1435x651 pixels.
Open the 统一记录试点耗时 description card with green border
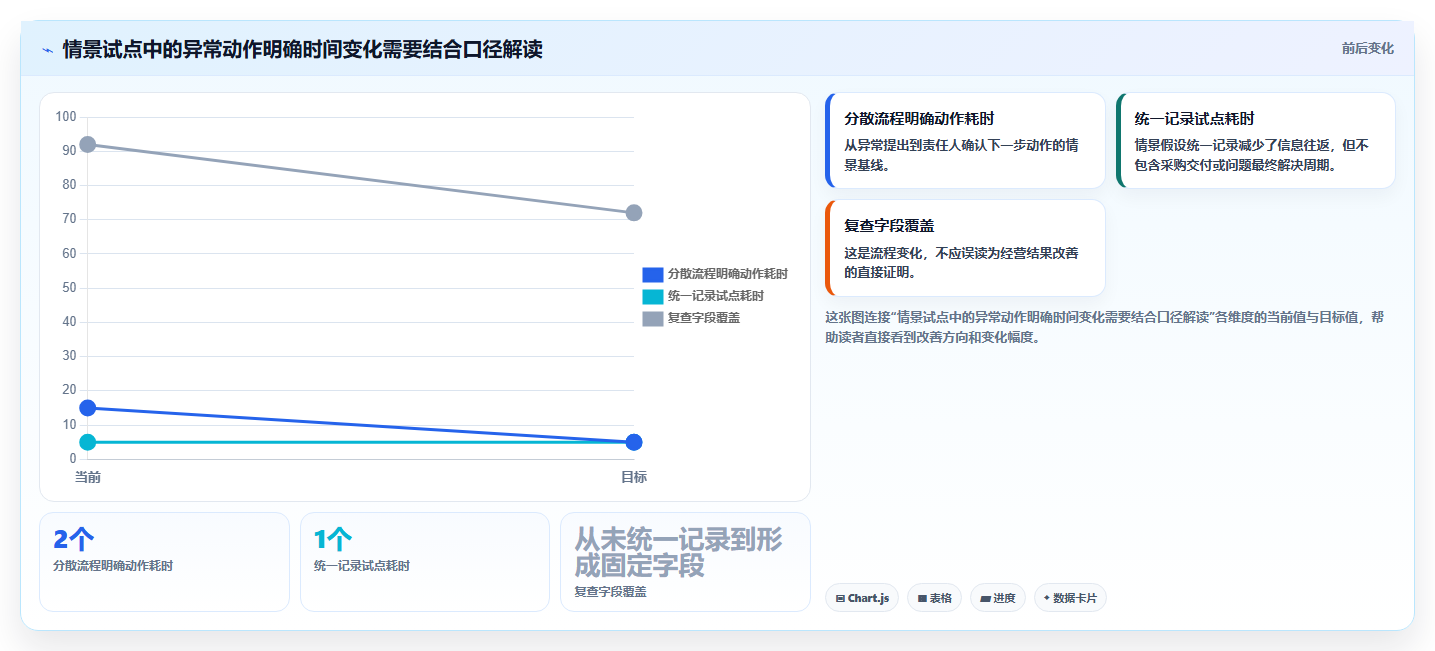click(x=1256, y=140)
